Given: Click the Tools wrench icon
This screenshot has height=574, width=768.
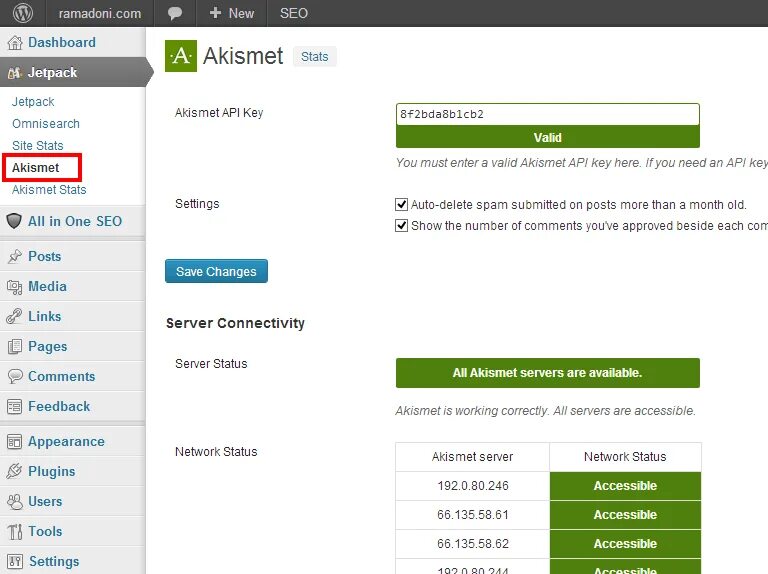Looking at the screenshot, I should click(x=15, y=531).
